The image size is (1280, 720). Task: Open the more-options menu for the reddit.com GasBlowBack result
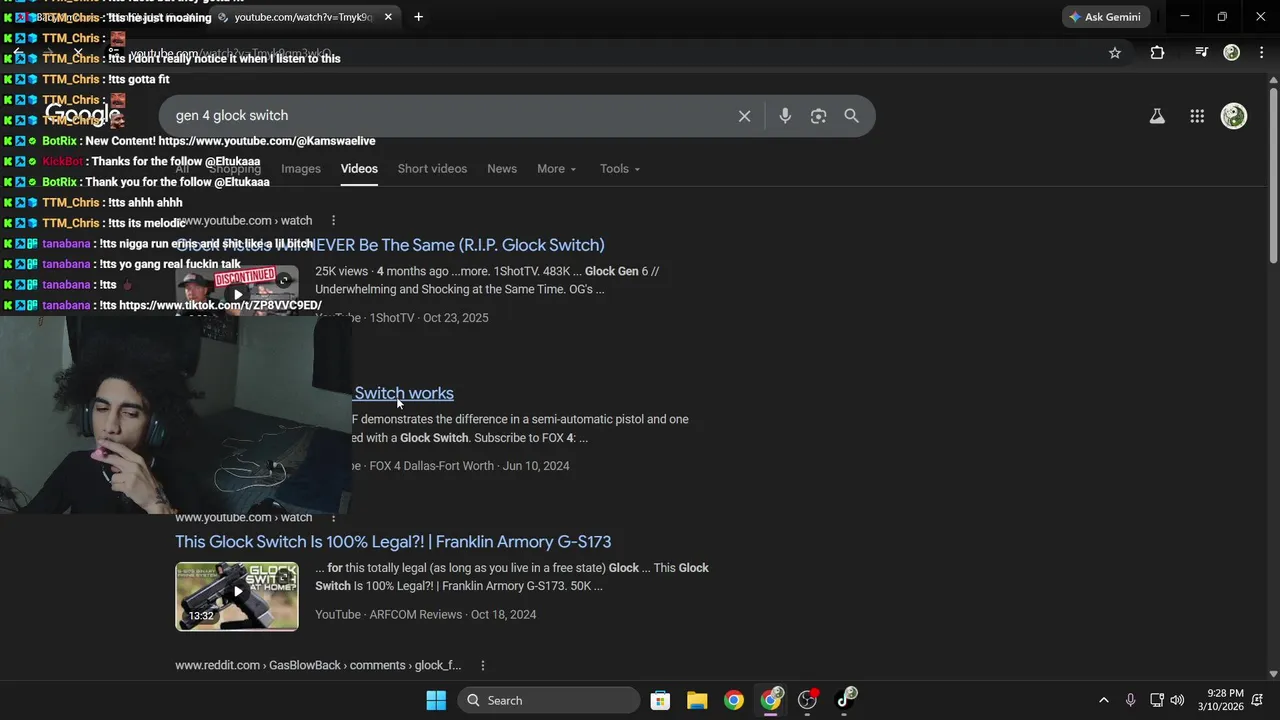tap(482, 666)
